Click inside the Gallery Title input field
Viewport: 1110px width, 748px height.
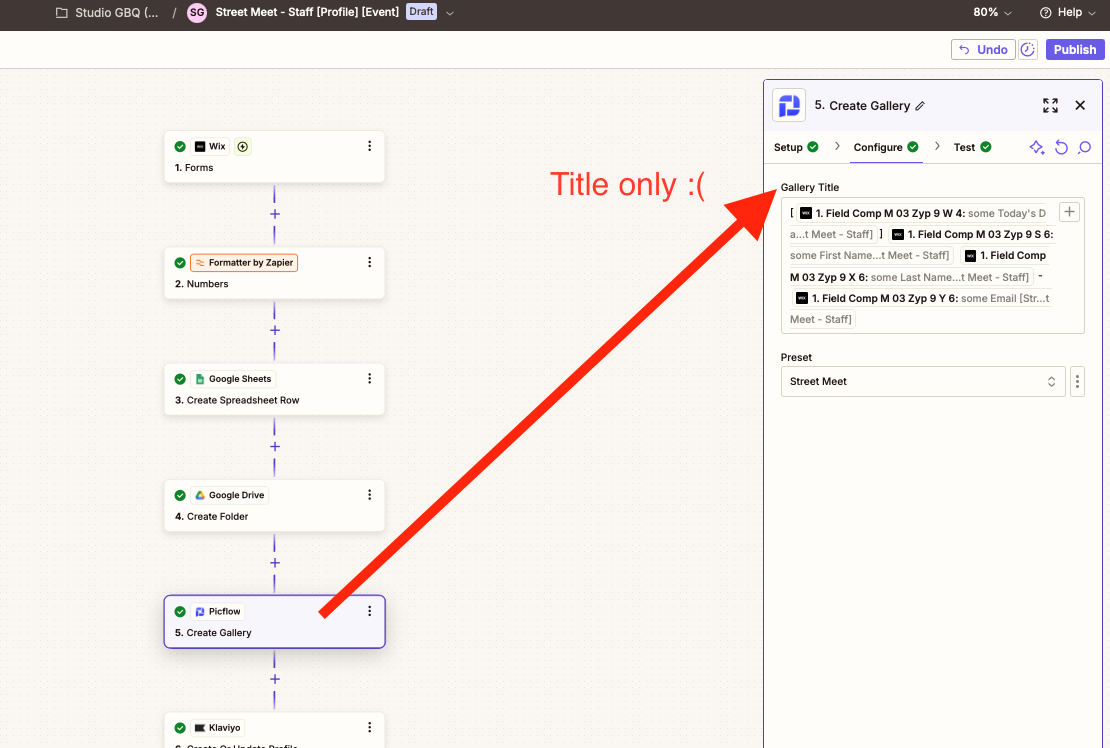(932, 265)
